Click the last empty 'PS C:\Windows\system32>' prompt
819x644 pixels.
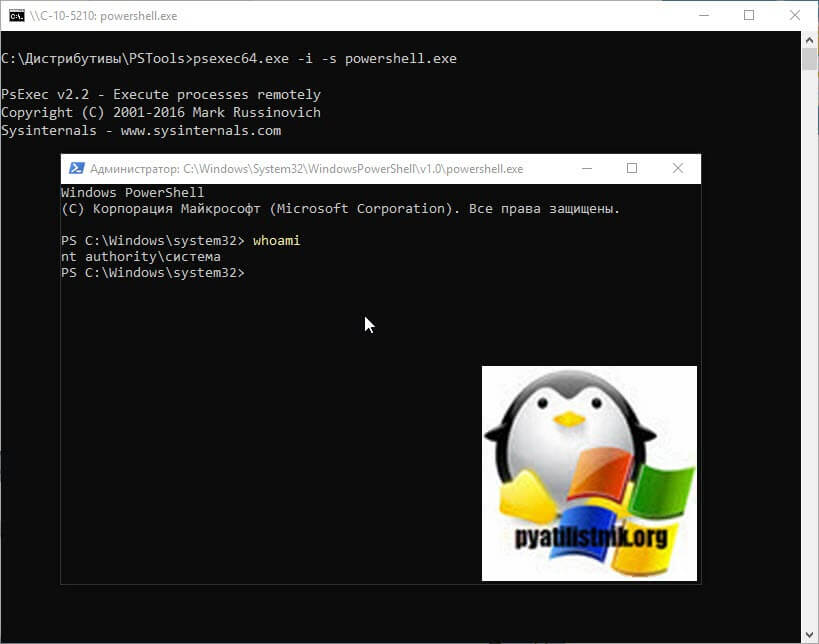click(153, 273)
